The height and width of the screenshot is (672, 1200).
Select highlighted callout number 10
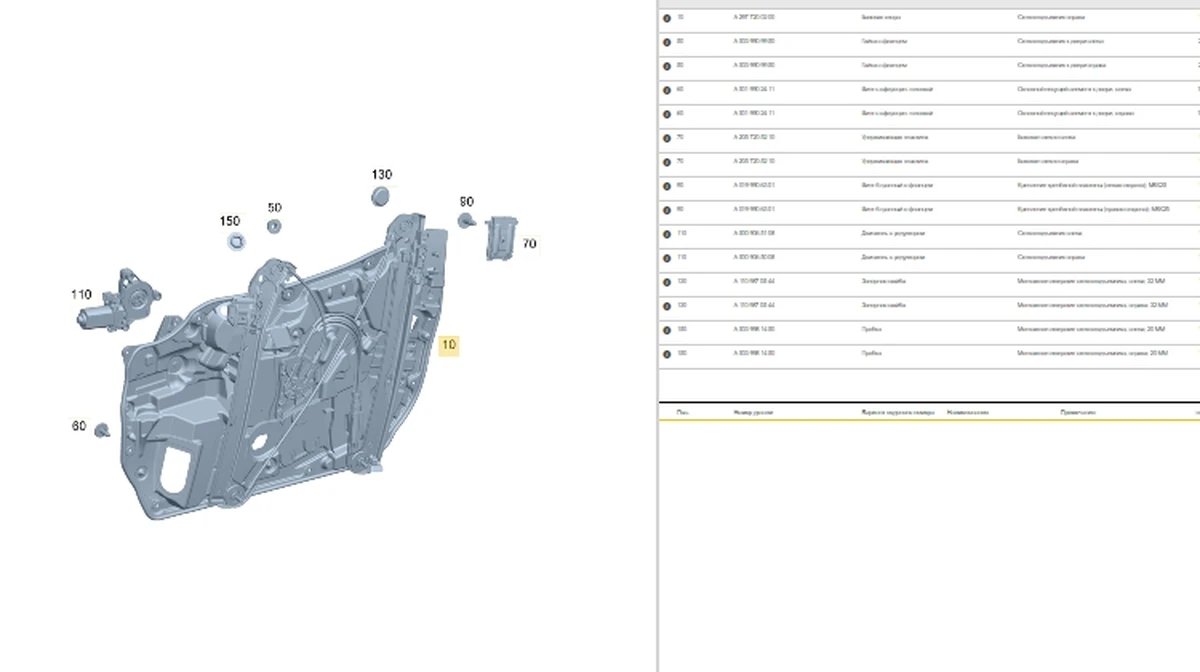pyautogui.click(x=449, y=345)
